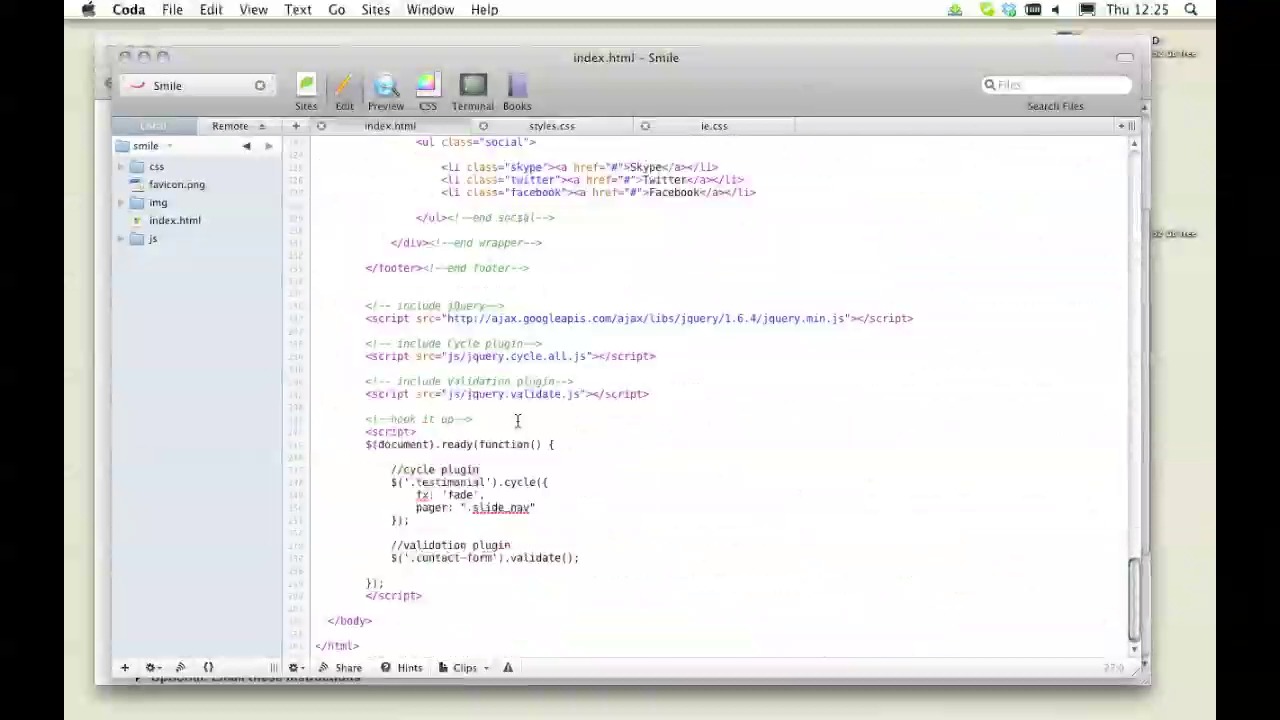Screen dimensions: 1280x720
Task: Open the editor gear action menu
Action: point(296,667)
